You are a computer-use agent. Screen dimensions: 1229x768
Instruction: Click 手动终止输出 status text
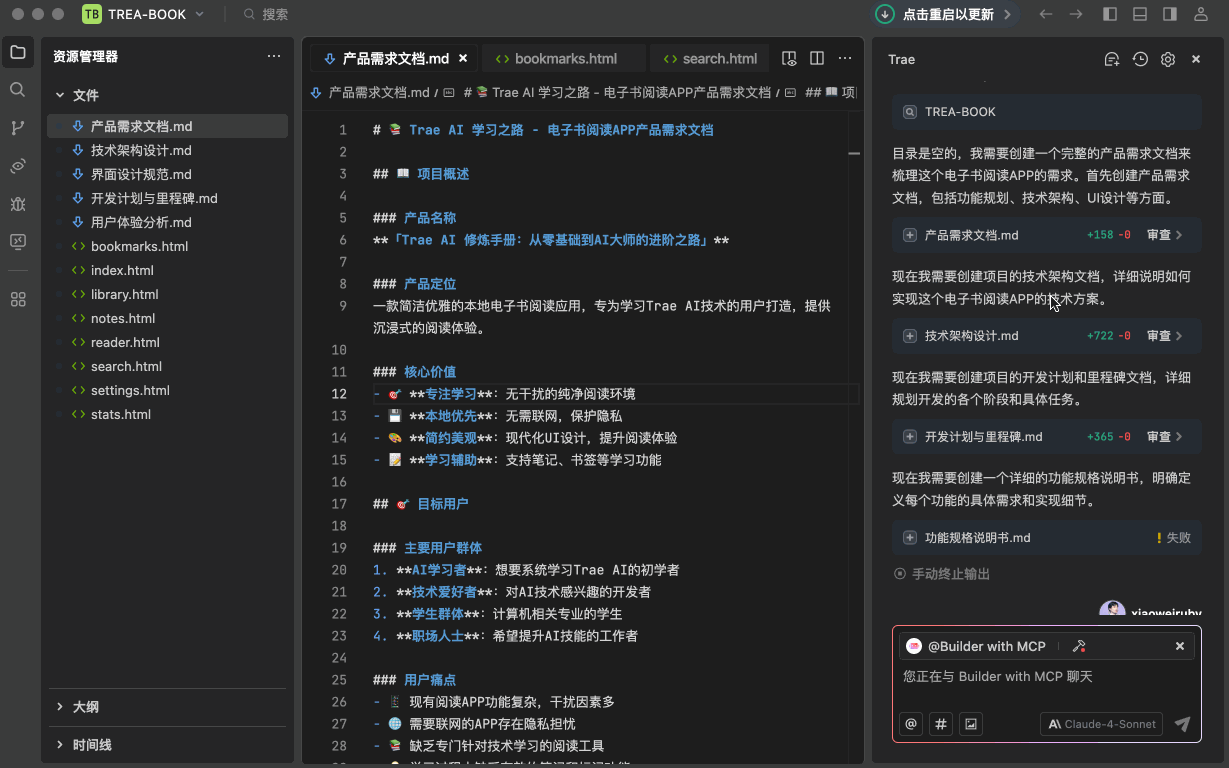click(x=951, y=574)
